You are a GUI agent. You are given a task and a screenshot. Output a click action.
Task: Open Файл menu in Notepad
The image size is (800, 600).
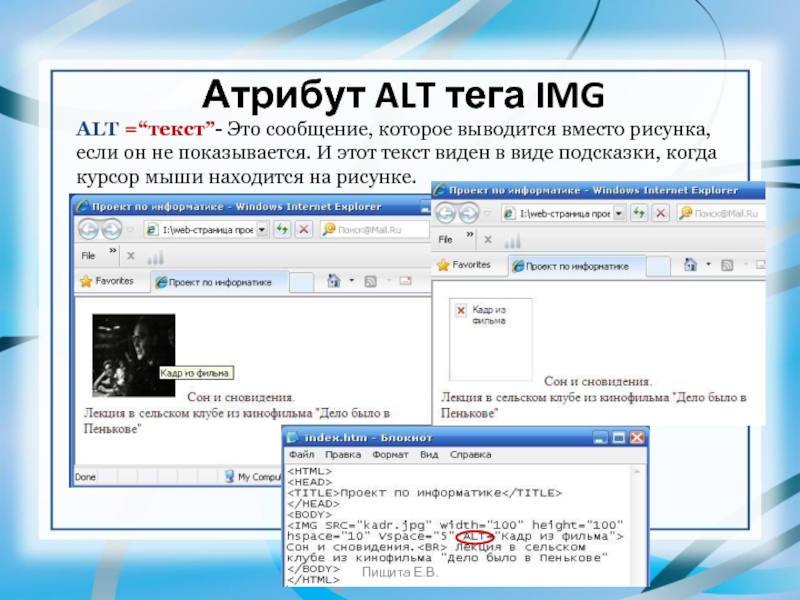(x=302, y=454)
